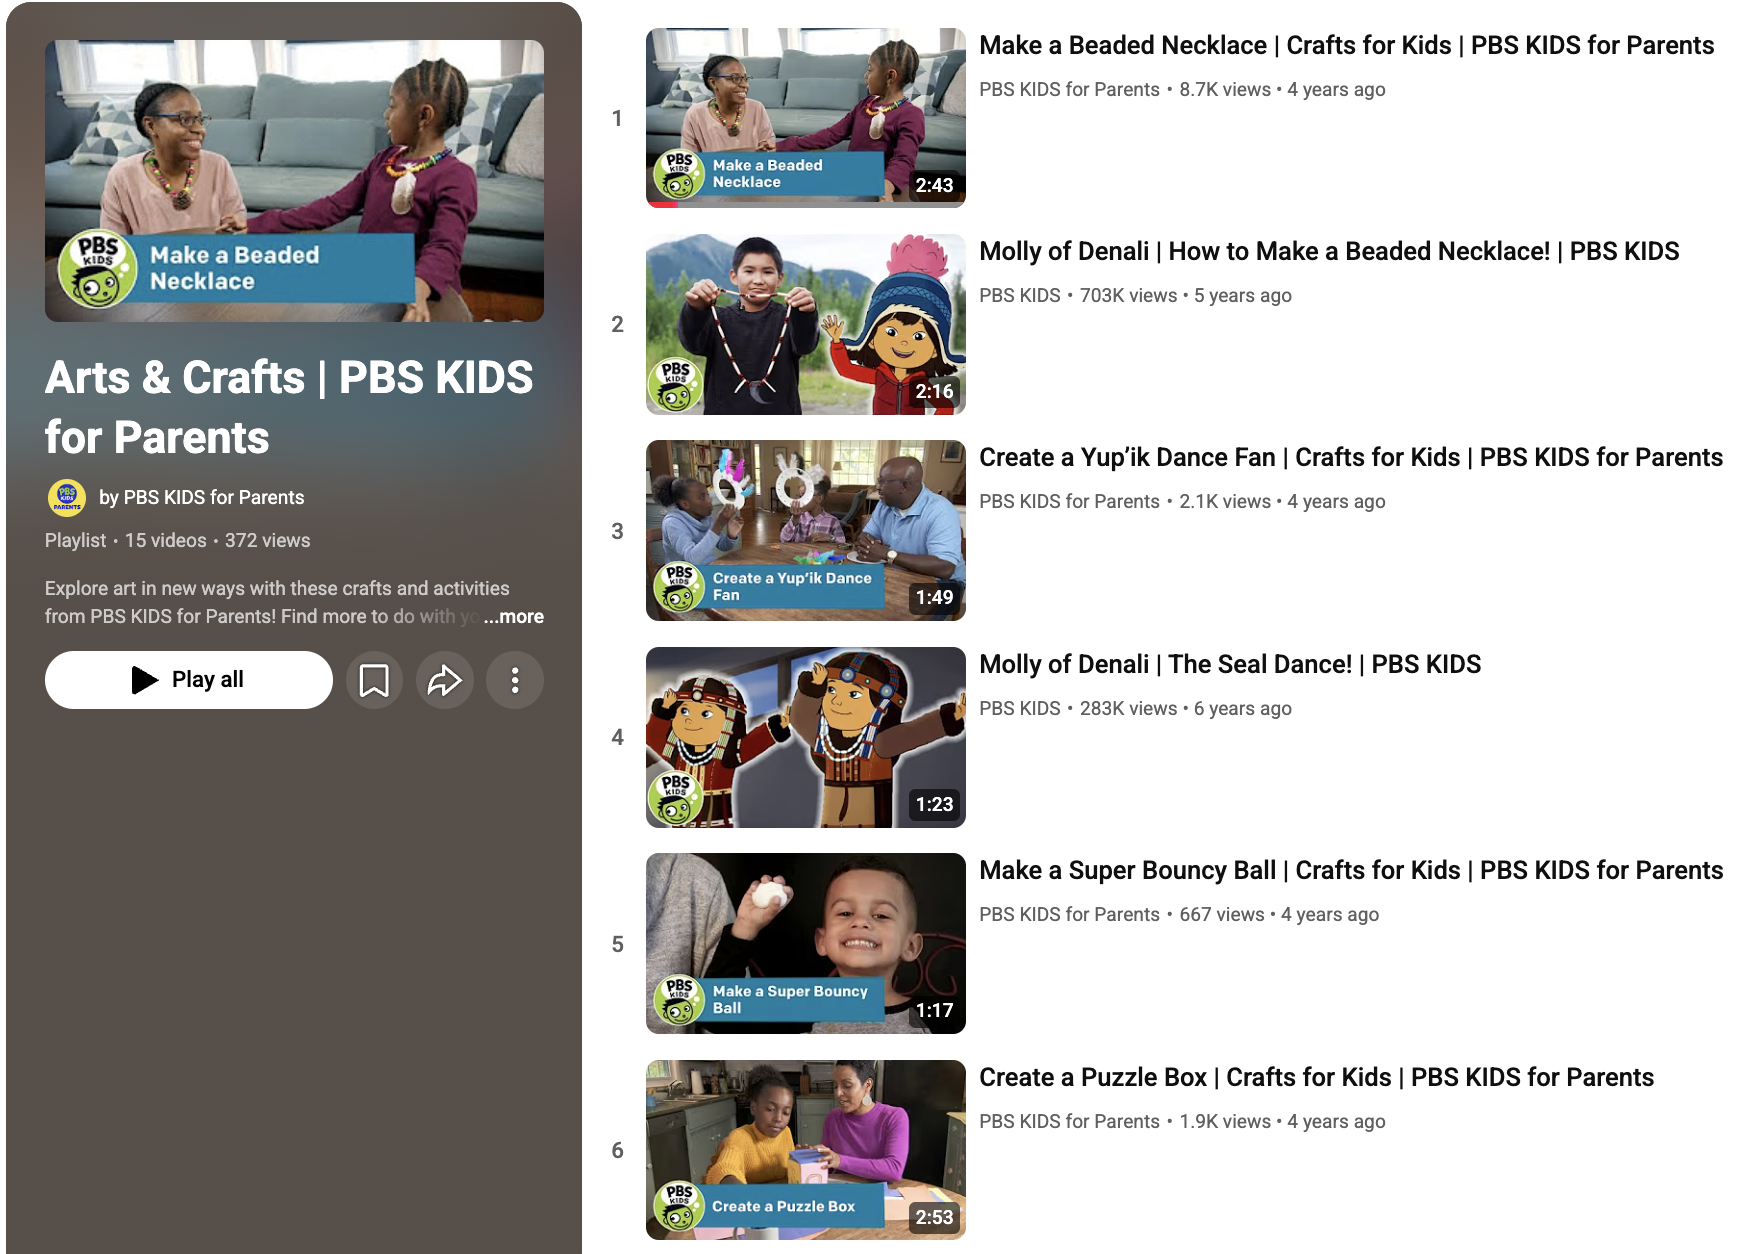Open Yup'ik Dance Fan video thumbnail
The width and height of the screenshot is (1756, 1254).
pos(805,530)
